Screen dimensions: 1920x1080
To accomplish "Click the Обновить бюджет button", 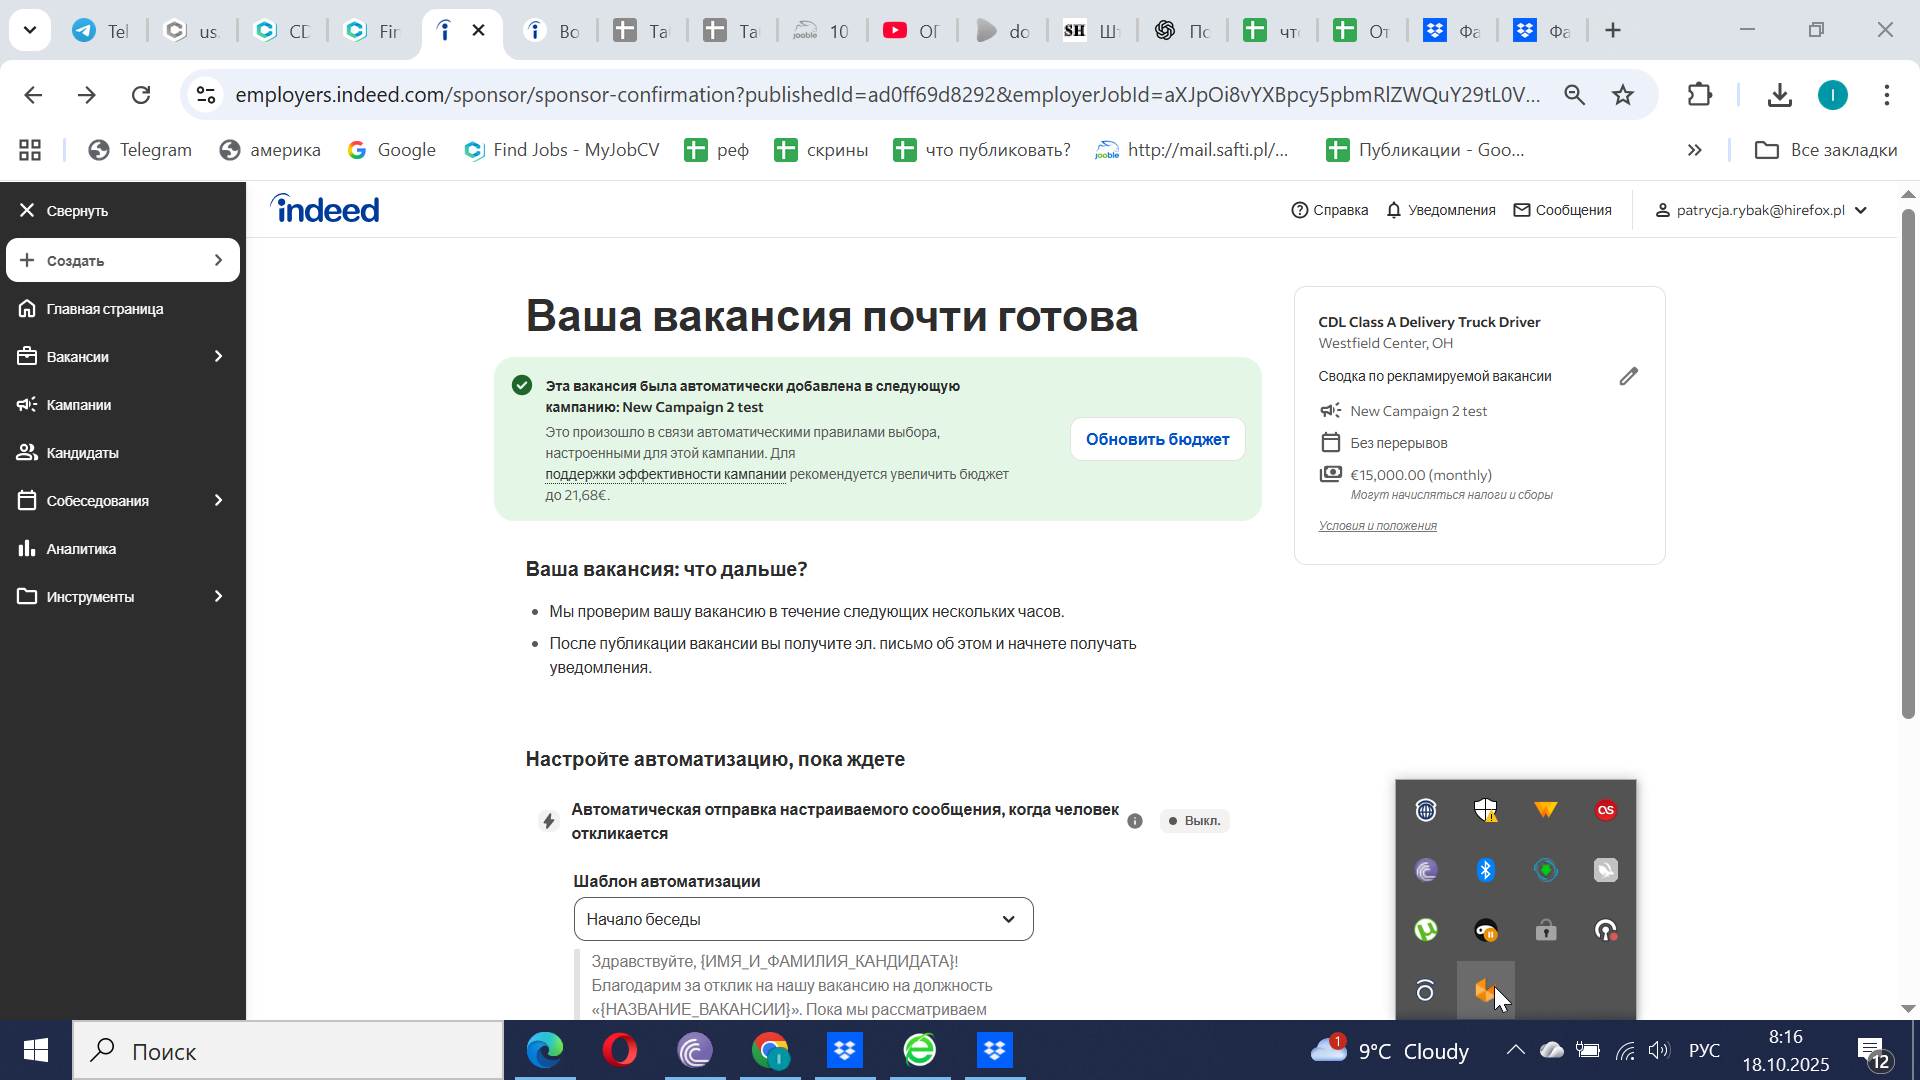I will click(x=1157, y=440).
